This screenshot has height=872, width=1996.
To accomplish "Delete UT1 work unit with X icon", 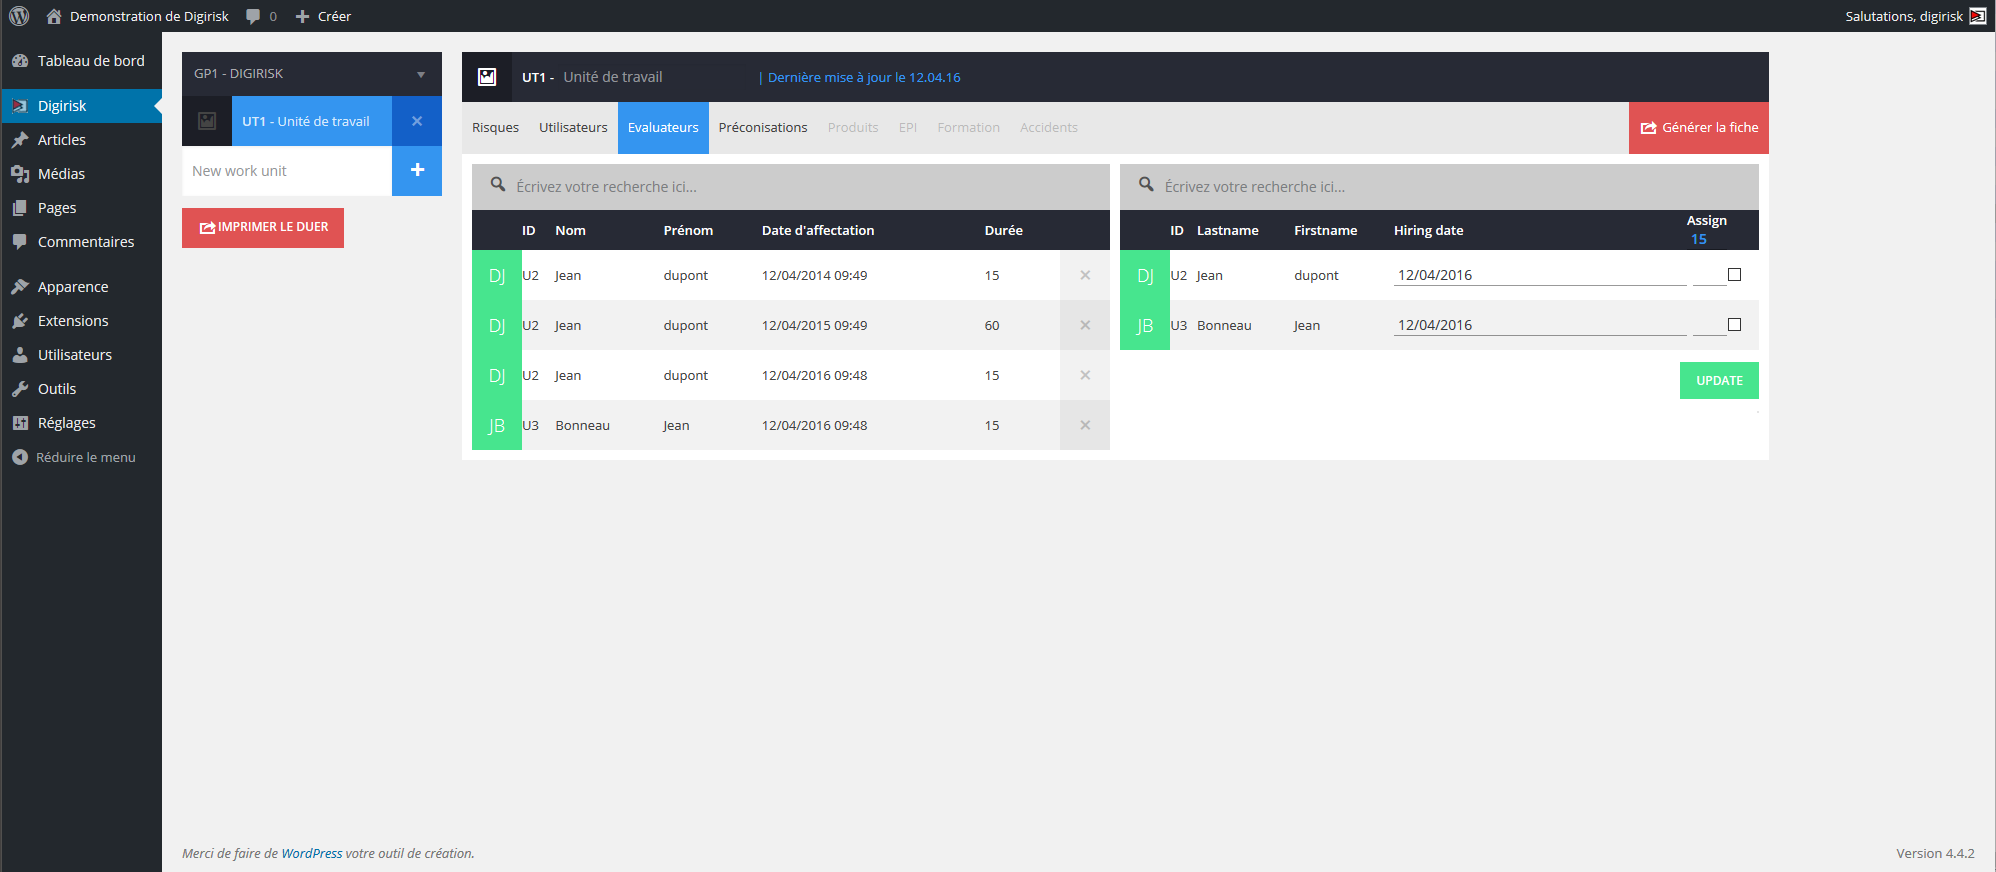I will 417,121.
